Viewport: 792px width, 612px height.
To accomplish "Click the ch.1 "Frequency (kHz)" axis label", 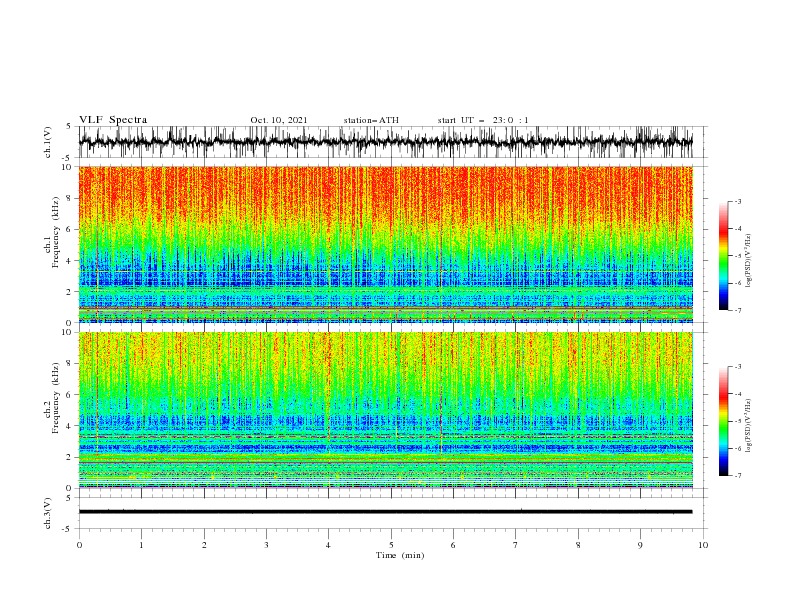I will click(x=56, y=233).
